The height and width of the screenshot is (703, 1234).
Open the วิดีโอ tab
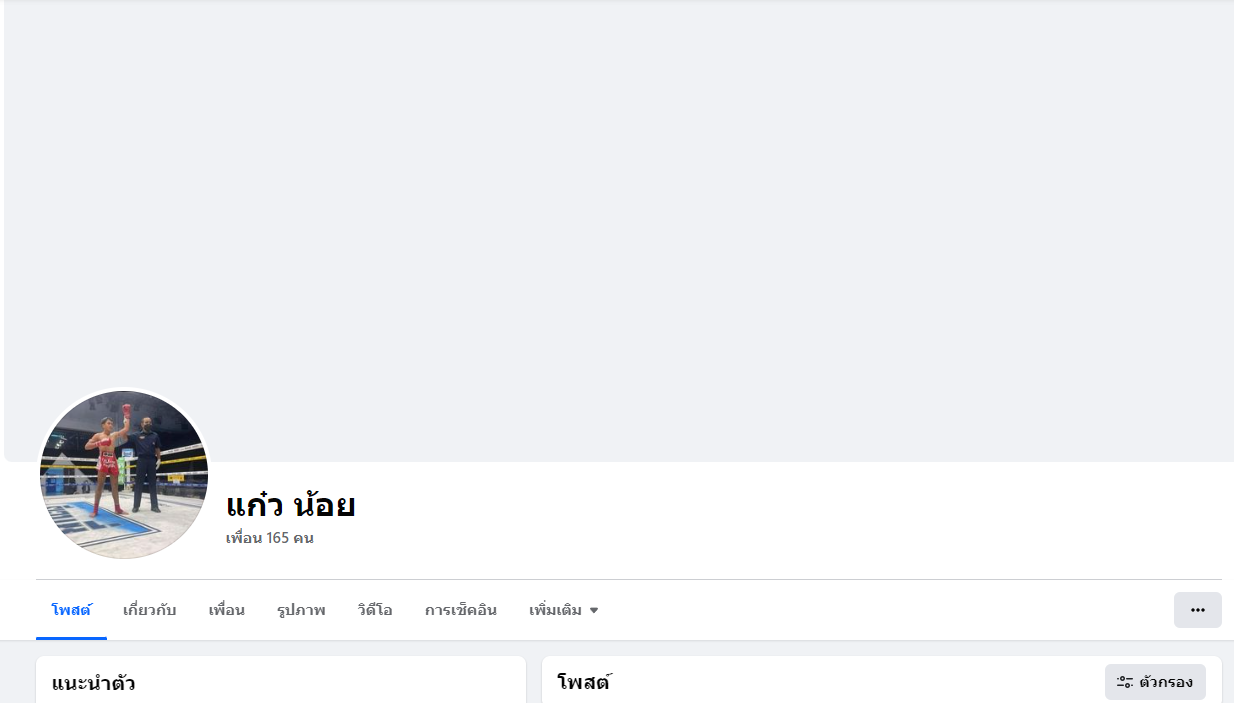pos(375,610)
